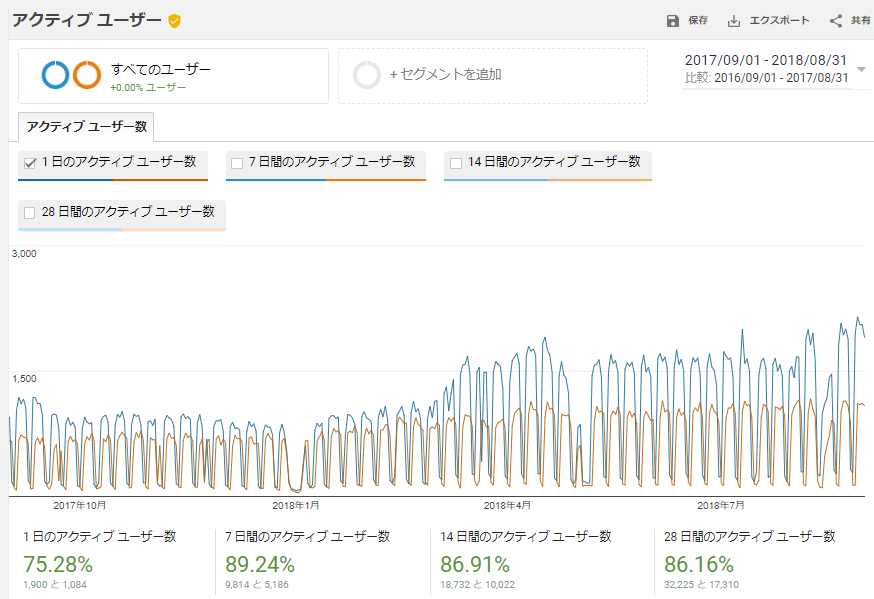This screenshot has width=874, height=599.
Task: Click the 2018年4月 axis label on chart
Action: pyautogui.click(x=508, y=505)
